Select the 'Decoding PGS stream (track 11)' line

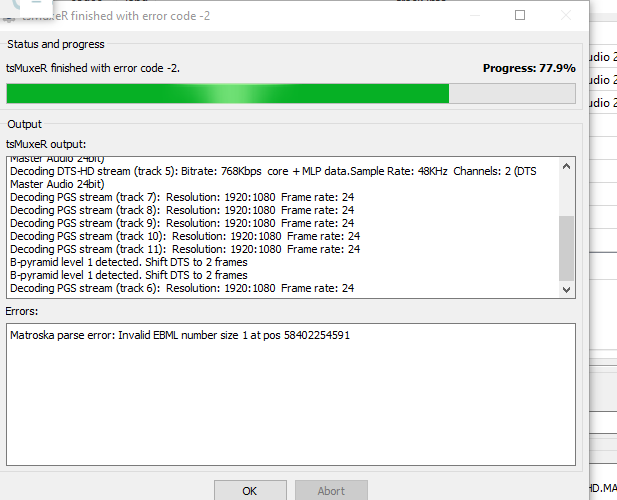click(x=185, y=249)
